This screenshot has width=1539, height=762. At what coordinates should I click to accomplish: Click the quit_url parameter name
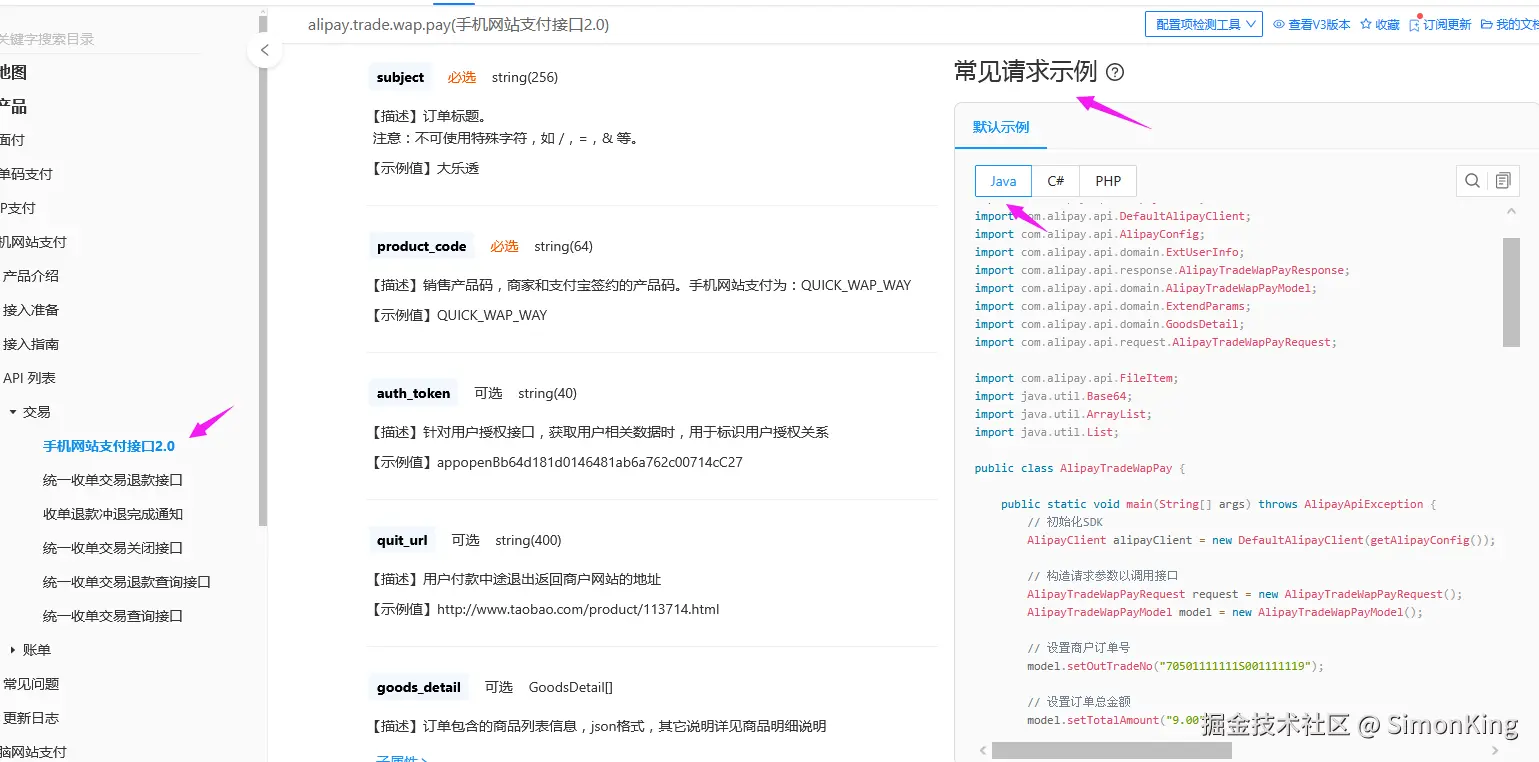[402, 540]
